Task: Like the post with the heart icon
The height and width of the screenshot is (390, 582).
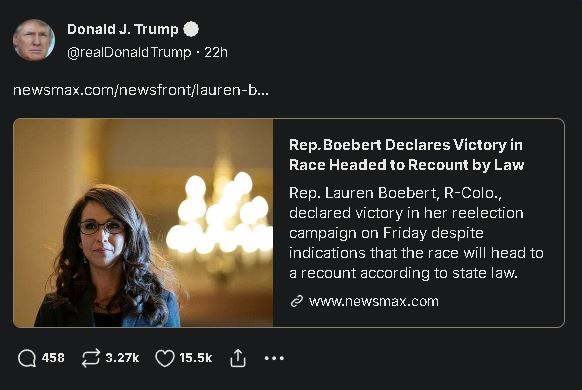Action: point(164,358)
